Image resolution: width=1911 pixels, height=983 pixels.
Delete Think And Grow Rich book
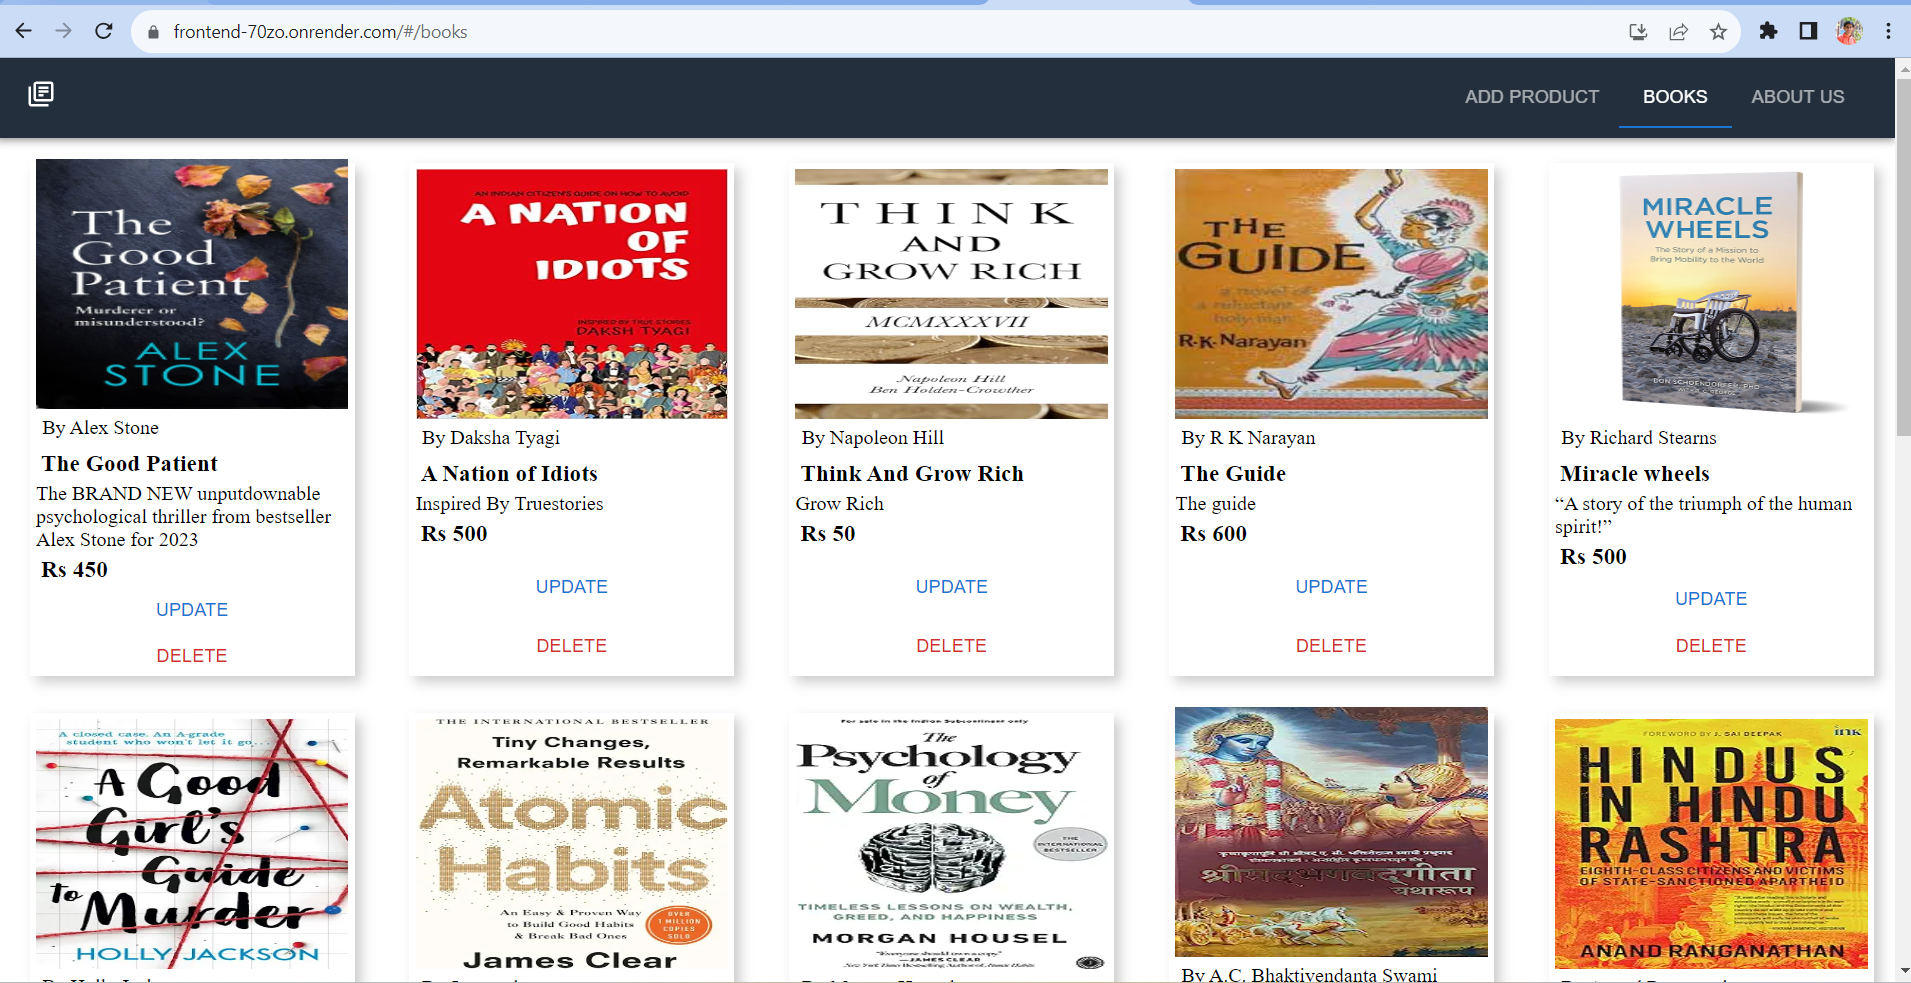[x=952, y=646]
